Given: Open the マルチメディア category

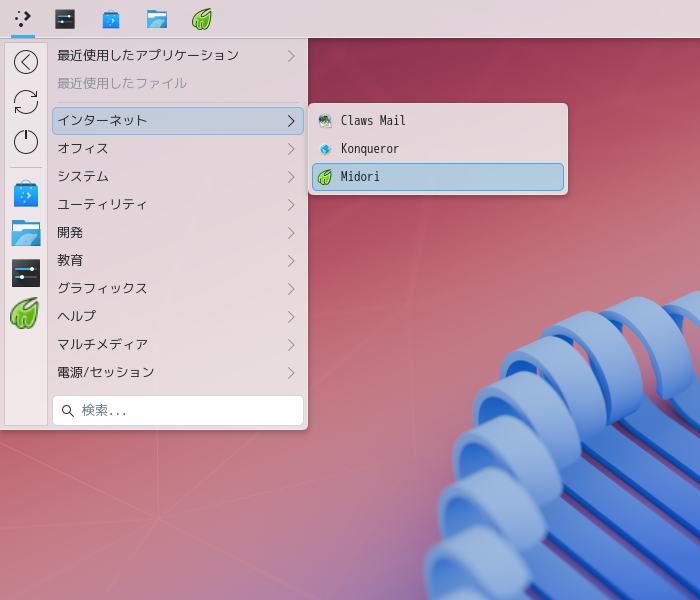Looking at the screenshot, I should click(178, 345).
